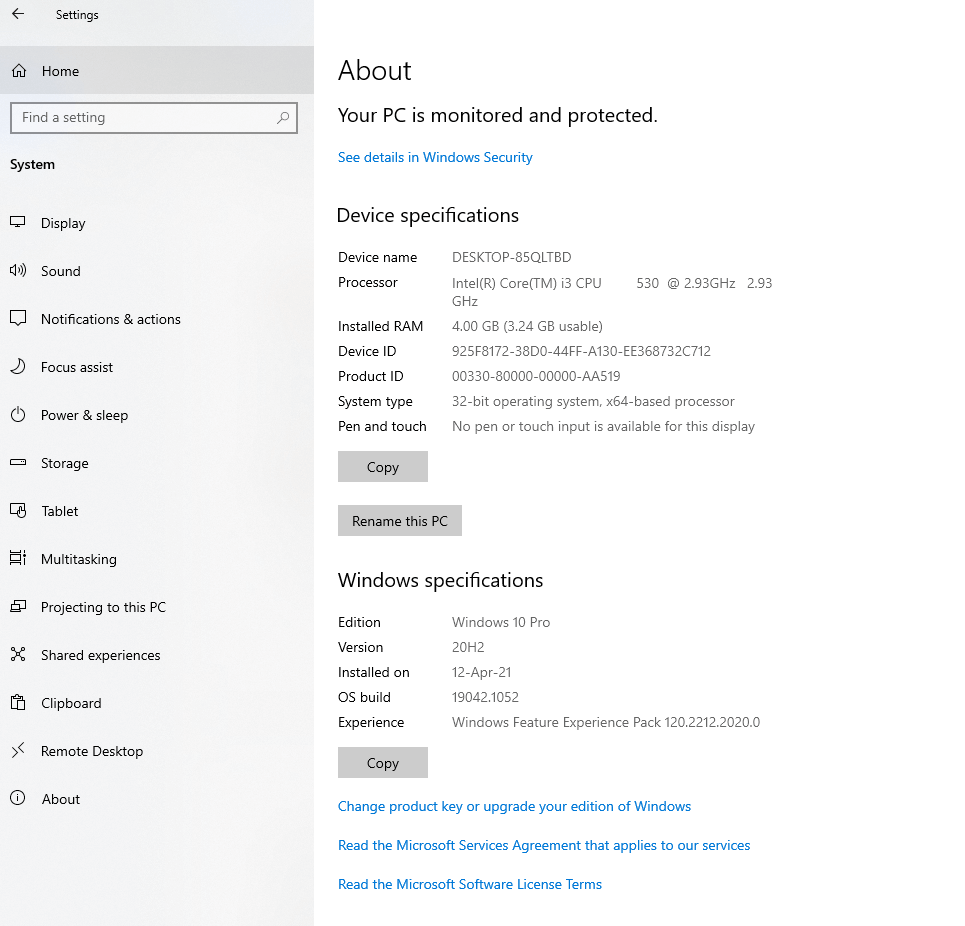
Task: Read the Microsoft Software License Terms
Action: click(x=469, y=884)
